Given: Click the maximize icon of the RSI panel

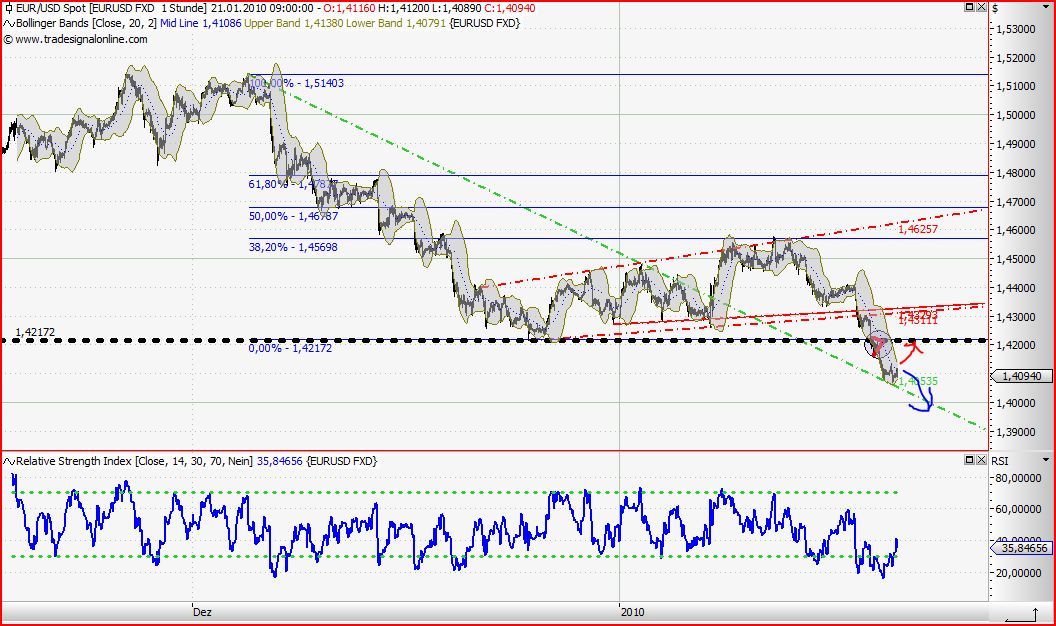Looking at the screenshot, I should coord(969,459).
